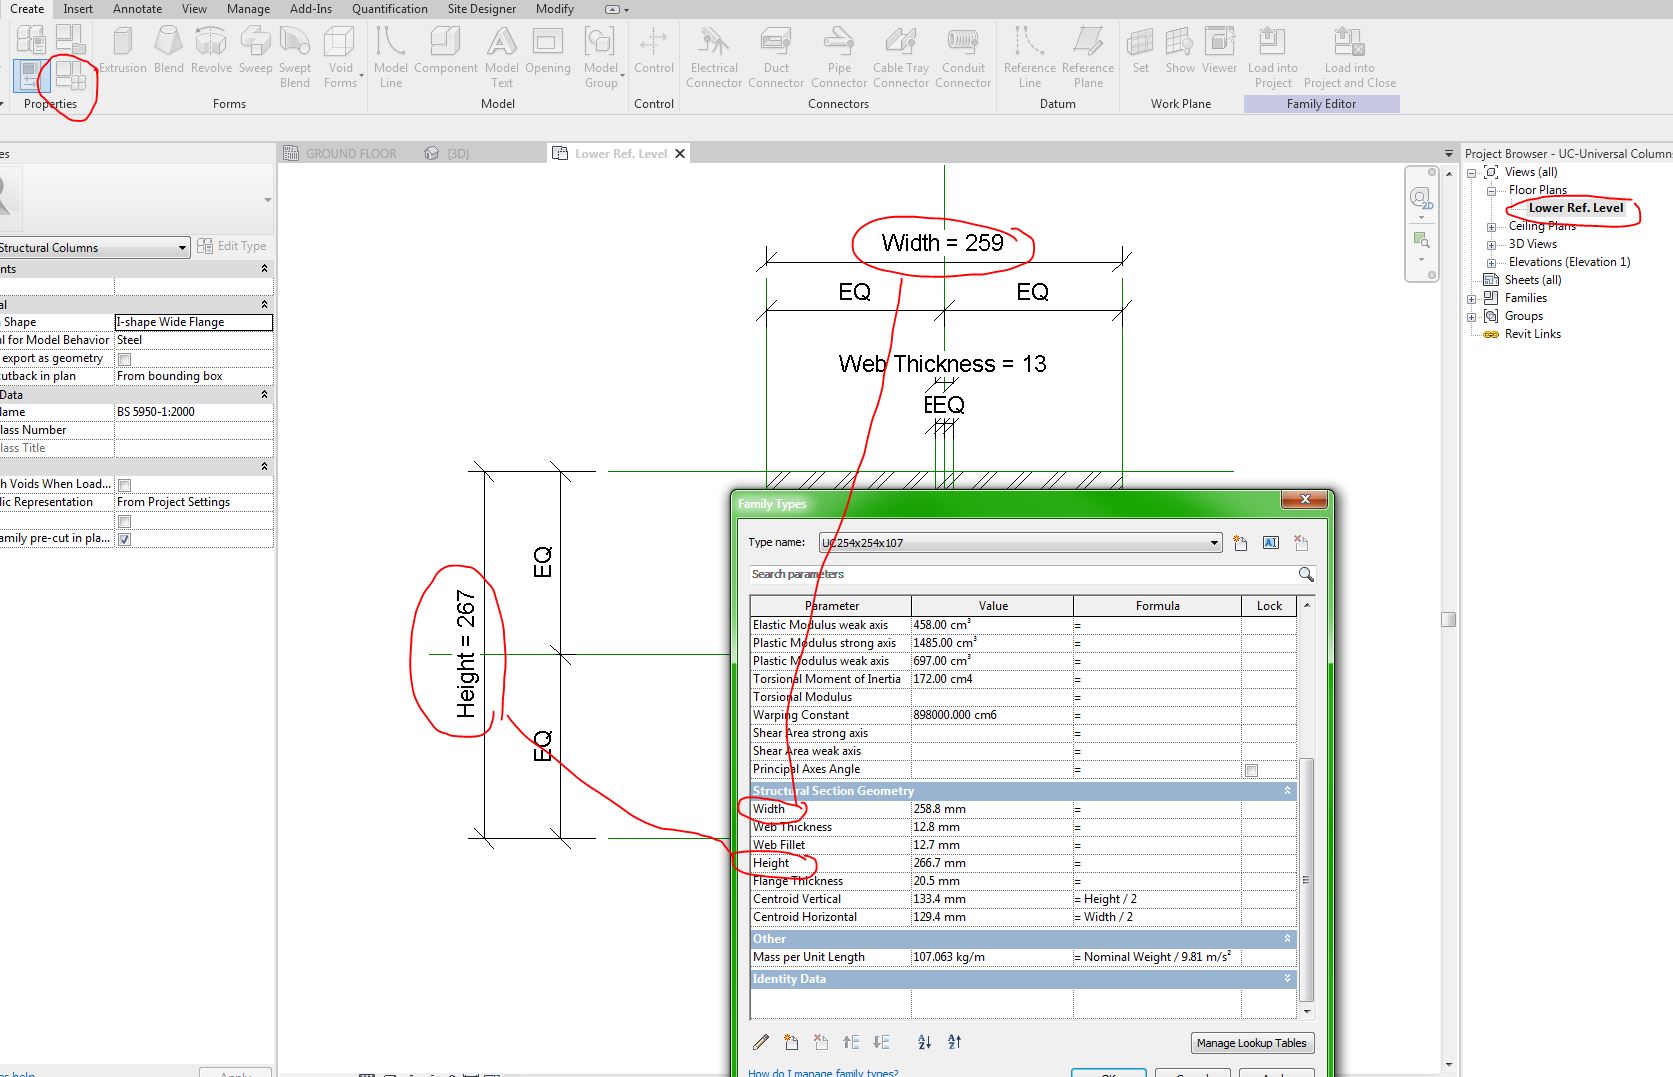Choose the Model Line tool

(x=390, y=55)
